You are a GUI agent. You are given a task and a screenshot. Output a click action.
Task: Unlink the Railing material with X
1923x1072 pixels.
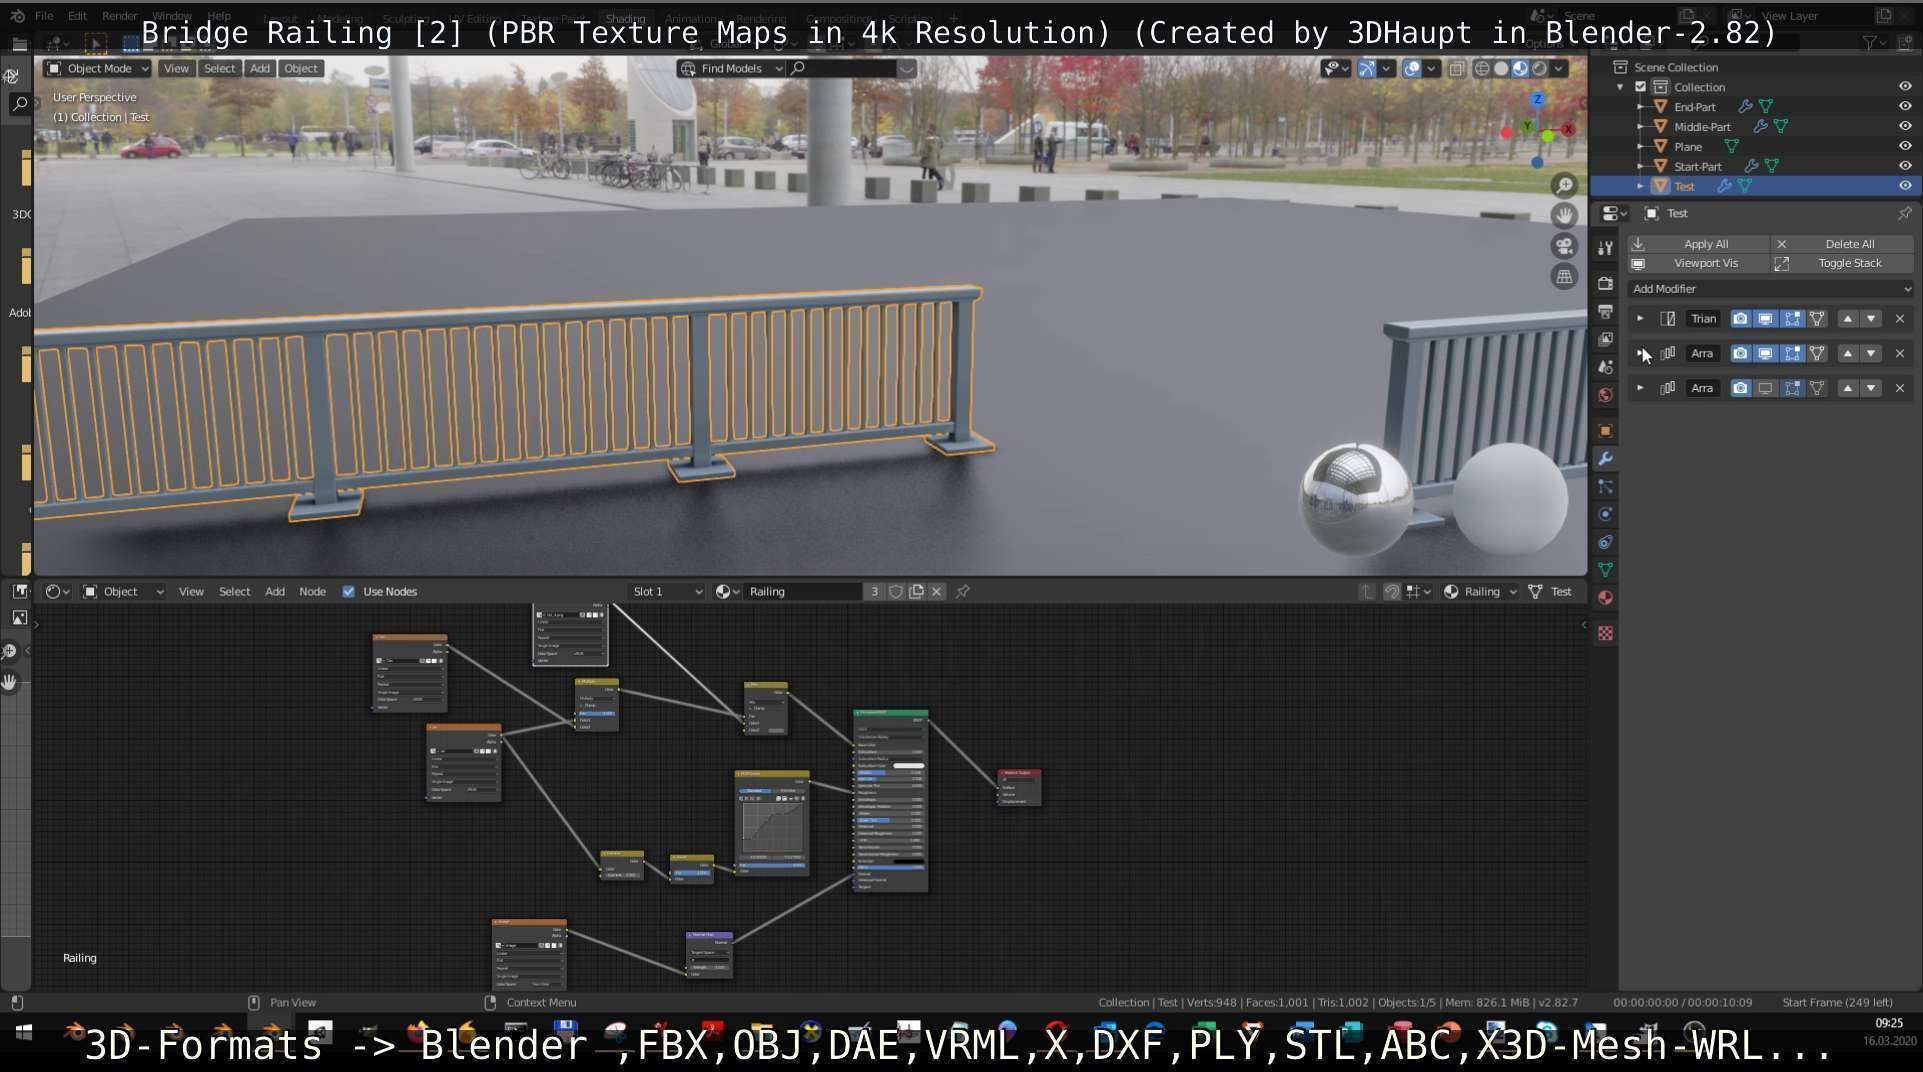click(936, 592)
